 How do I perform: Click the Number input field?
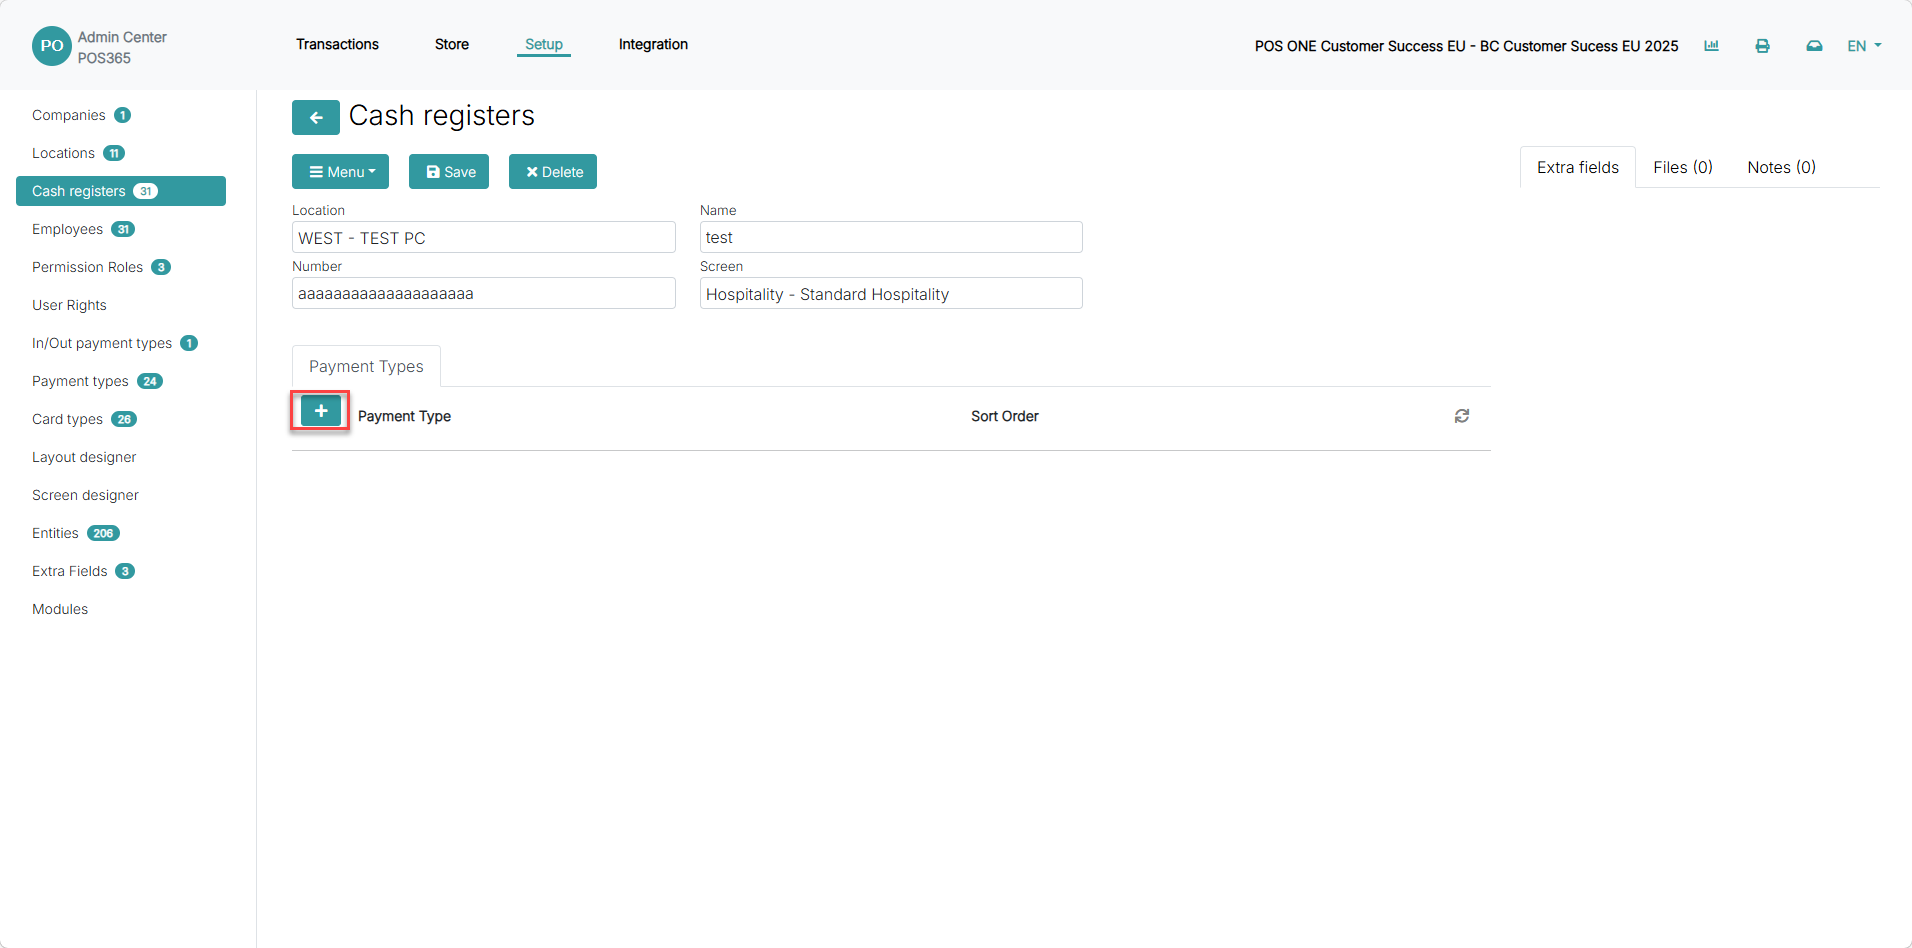click(x=484, y=293)
